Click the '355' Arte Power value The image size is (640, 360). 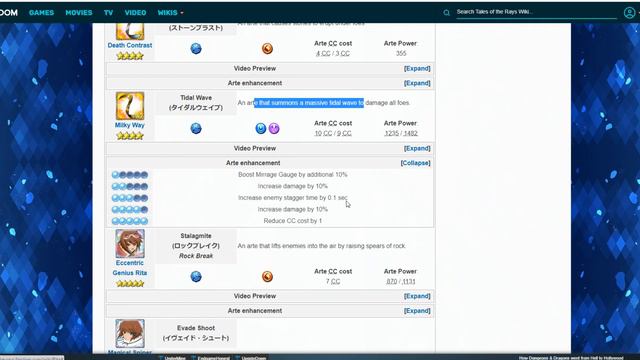(401, 53)
